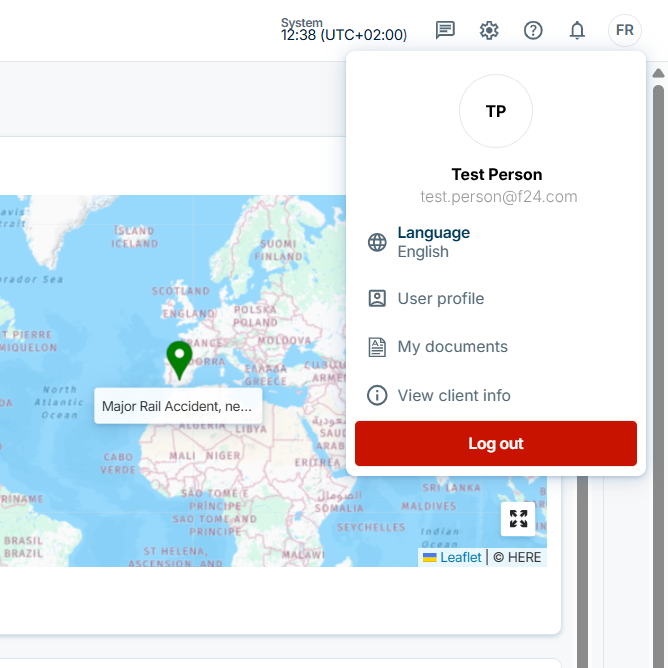Click the vertical scrollbar thumb
Screen dimensions: 668x668
[658, 375]
